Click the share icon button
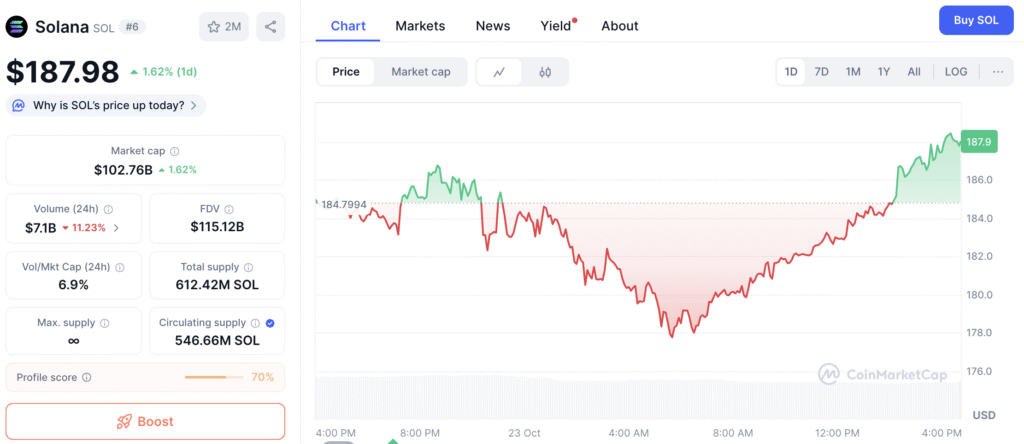 click(270, 27)
